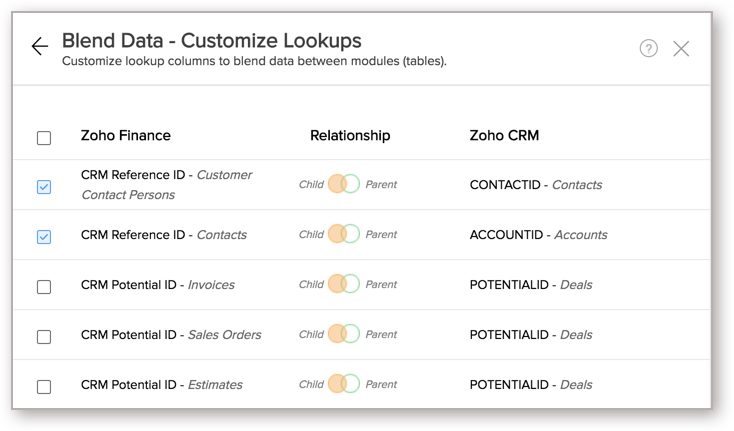Go back using the left arrow icon
The height and width of the screenshot is (431, 734).
40,46
